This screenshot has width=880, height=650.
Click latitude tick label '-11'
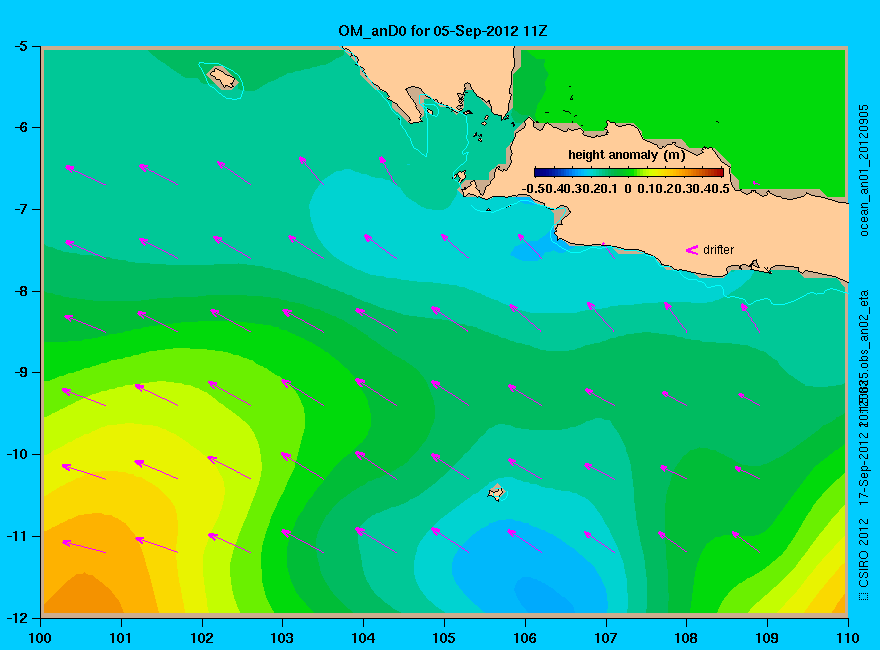click(18, 536)
